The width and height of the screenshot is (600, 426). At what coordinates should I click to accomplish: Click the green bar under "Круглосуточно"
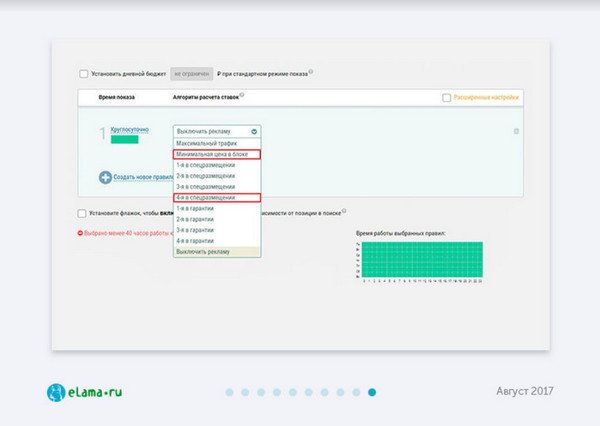pos(125,140)
